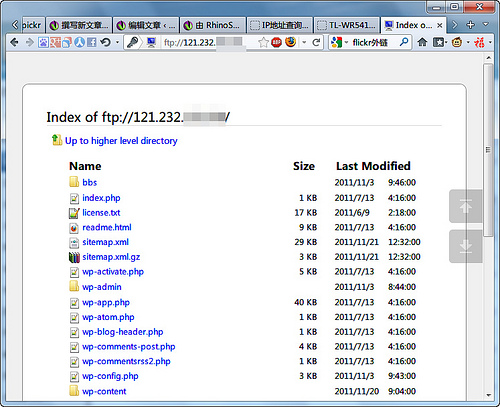Click the scroll to bottom overlay button
The image size is (500, 407).
pos(466,246)
